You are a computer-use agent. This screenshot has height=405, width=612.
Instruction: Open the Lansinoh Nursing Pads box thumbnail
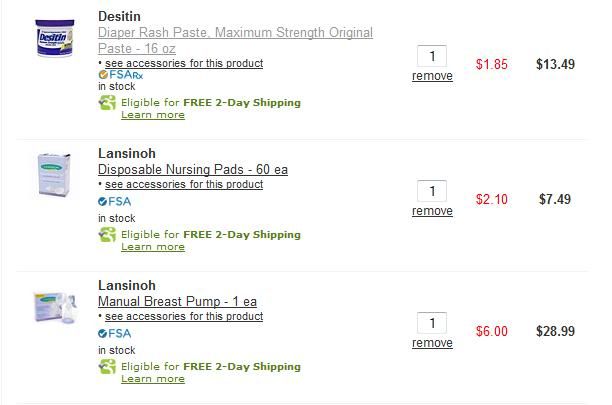point(54,174)
